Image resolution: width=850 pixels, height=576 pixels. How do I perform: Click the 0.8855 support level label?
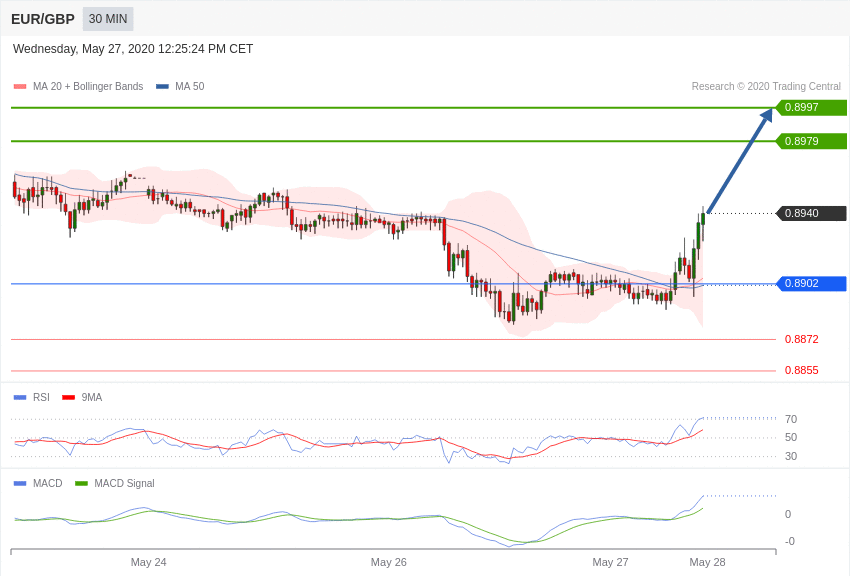click(802, 371)
